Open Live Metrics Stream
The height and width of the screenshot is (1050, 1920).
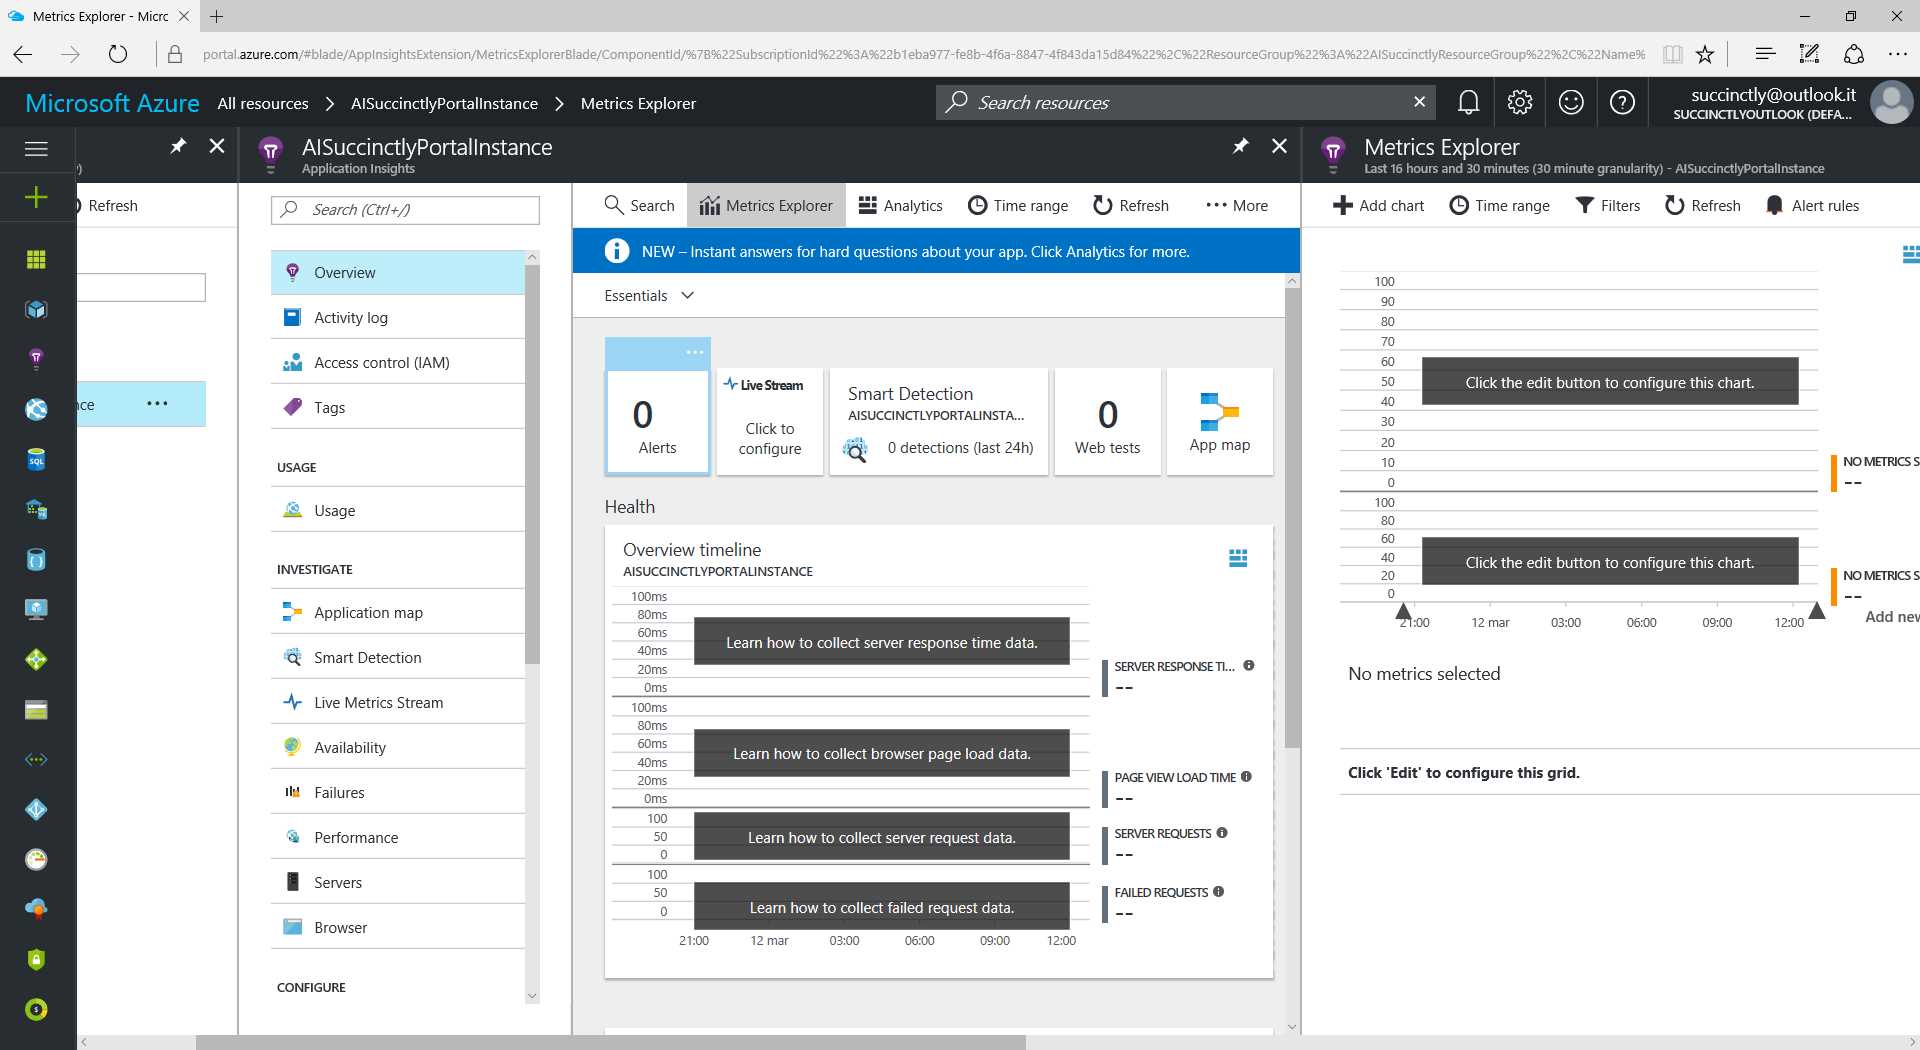(x=398, y=702)
